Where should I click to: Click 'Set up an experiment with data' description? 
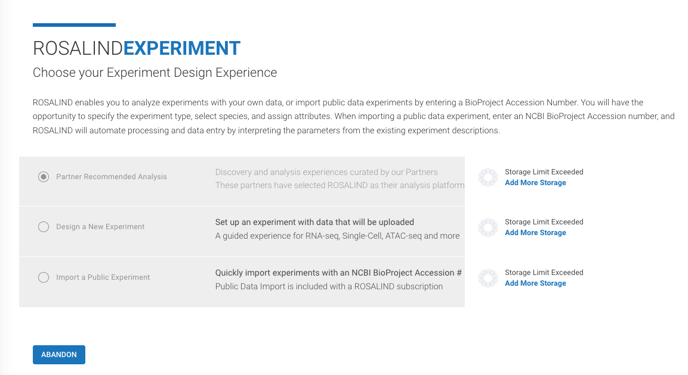tap(315, 222)
